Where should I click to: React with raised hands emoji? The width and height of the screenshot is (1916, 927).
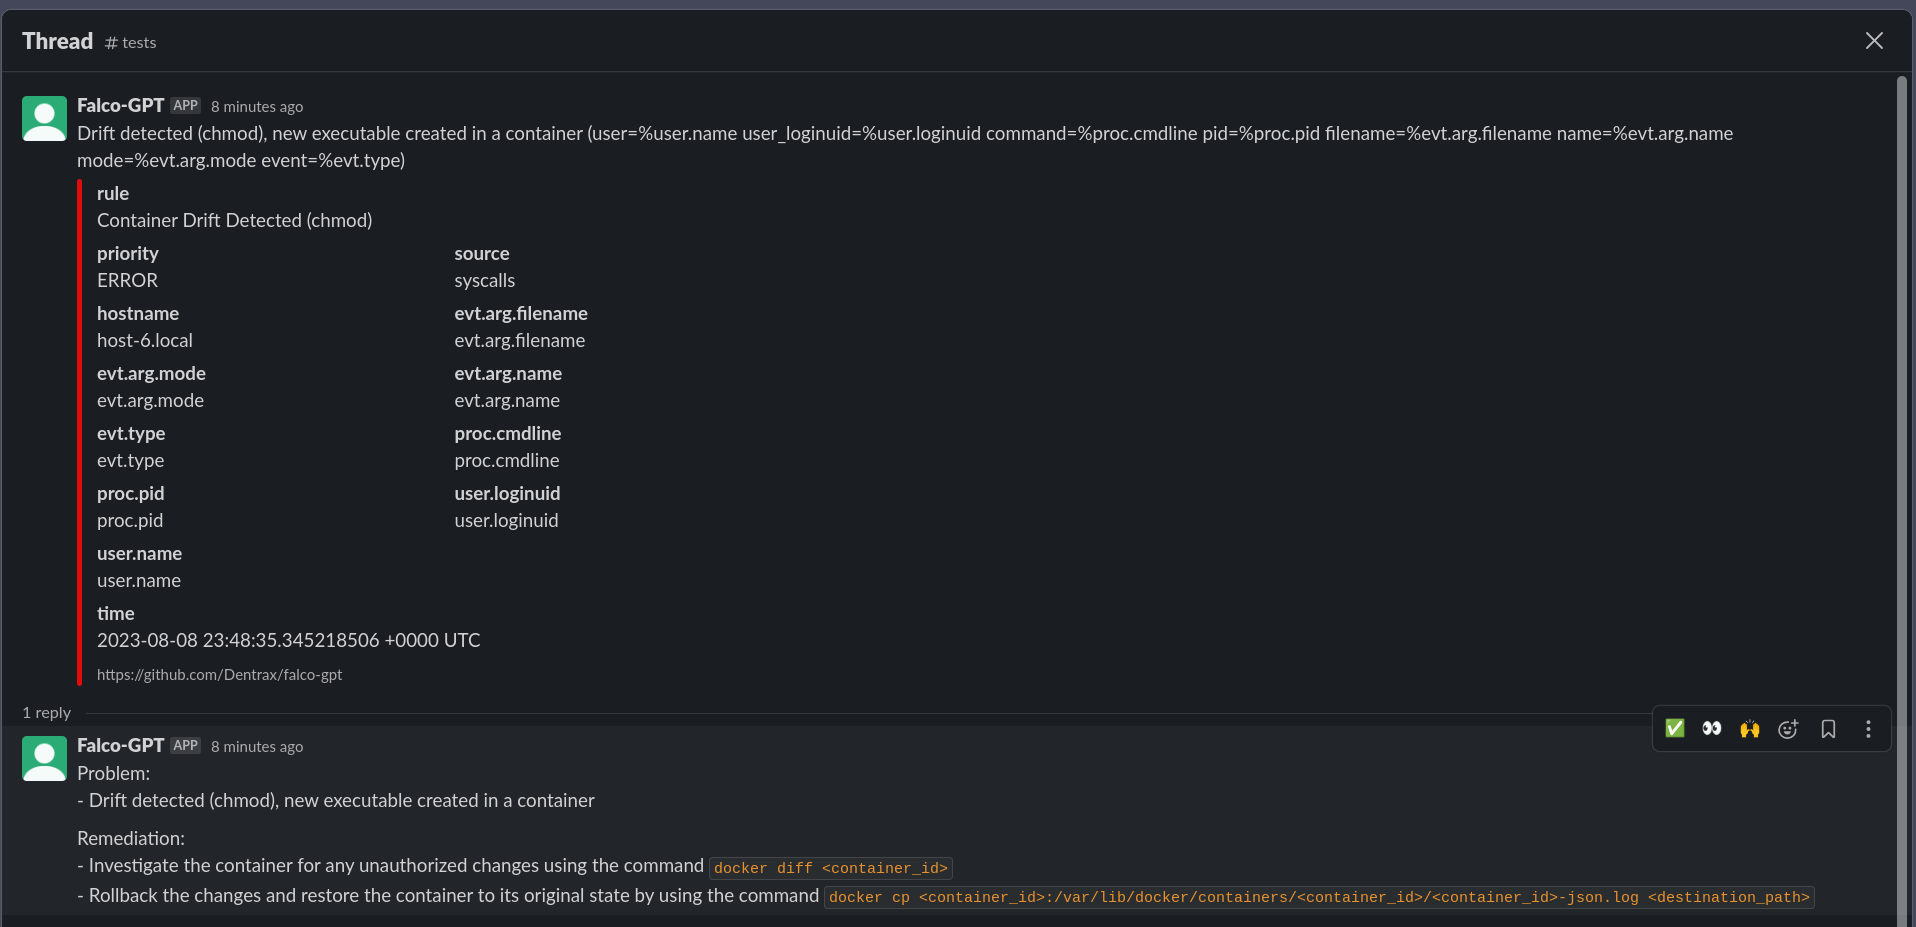point(1750,729)
